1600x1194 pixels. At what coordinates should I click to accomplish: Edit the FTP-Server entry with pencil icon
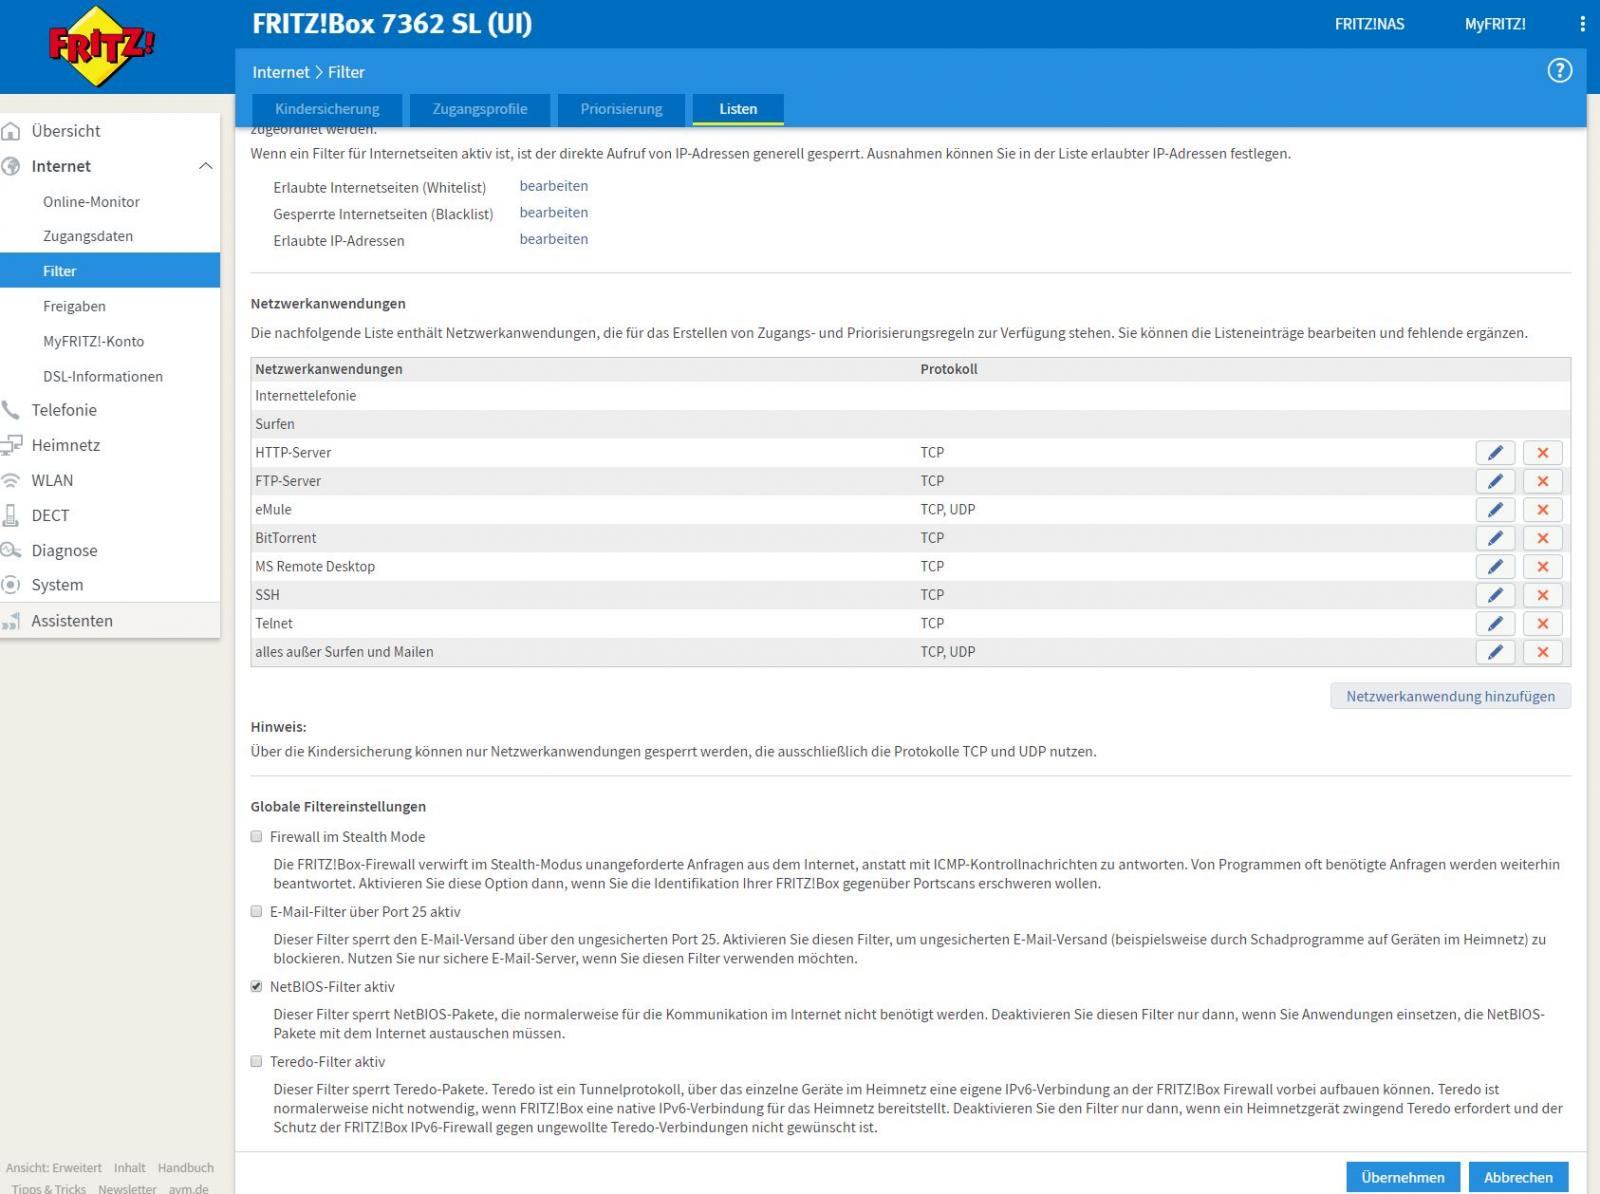(1495, 481)
